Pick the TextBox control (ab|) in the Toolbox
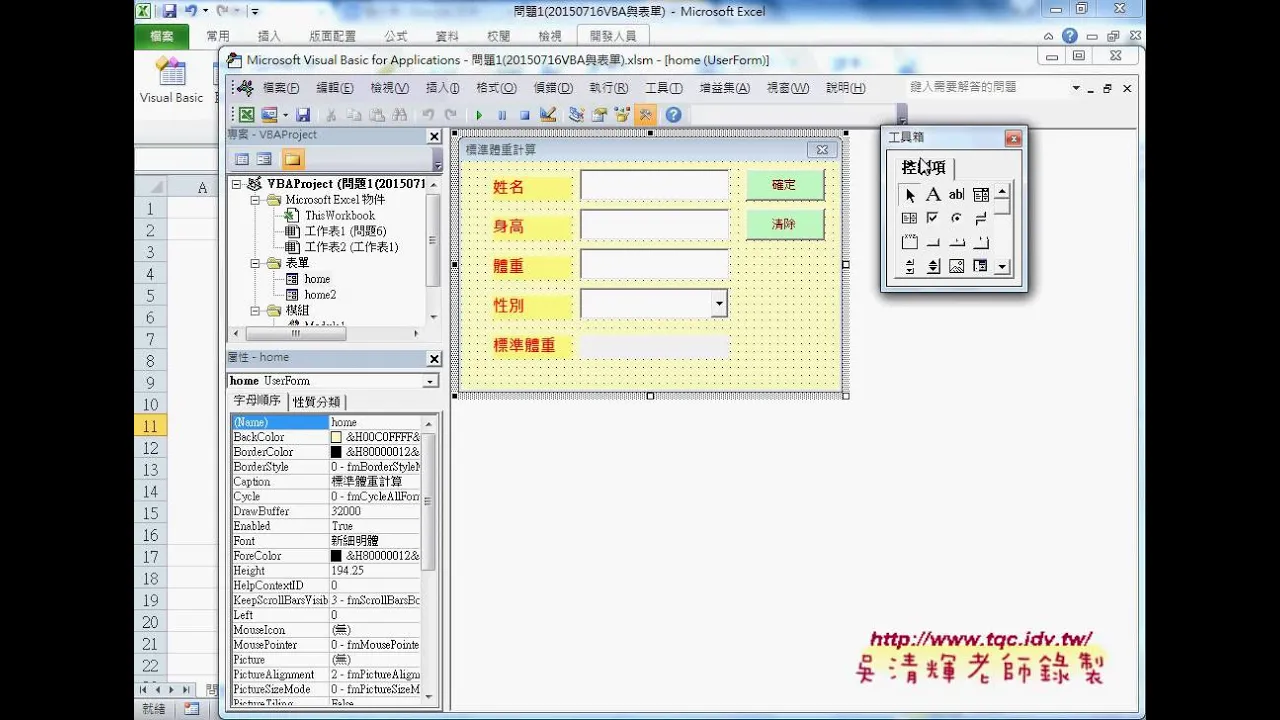The height and width of the screenshot is (720, 1280). [957, 195]
